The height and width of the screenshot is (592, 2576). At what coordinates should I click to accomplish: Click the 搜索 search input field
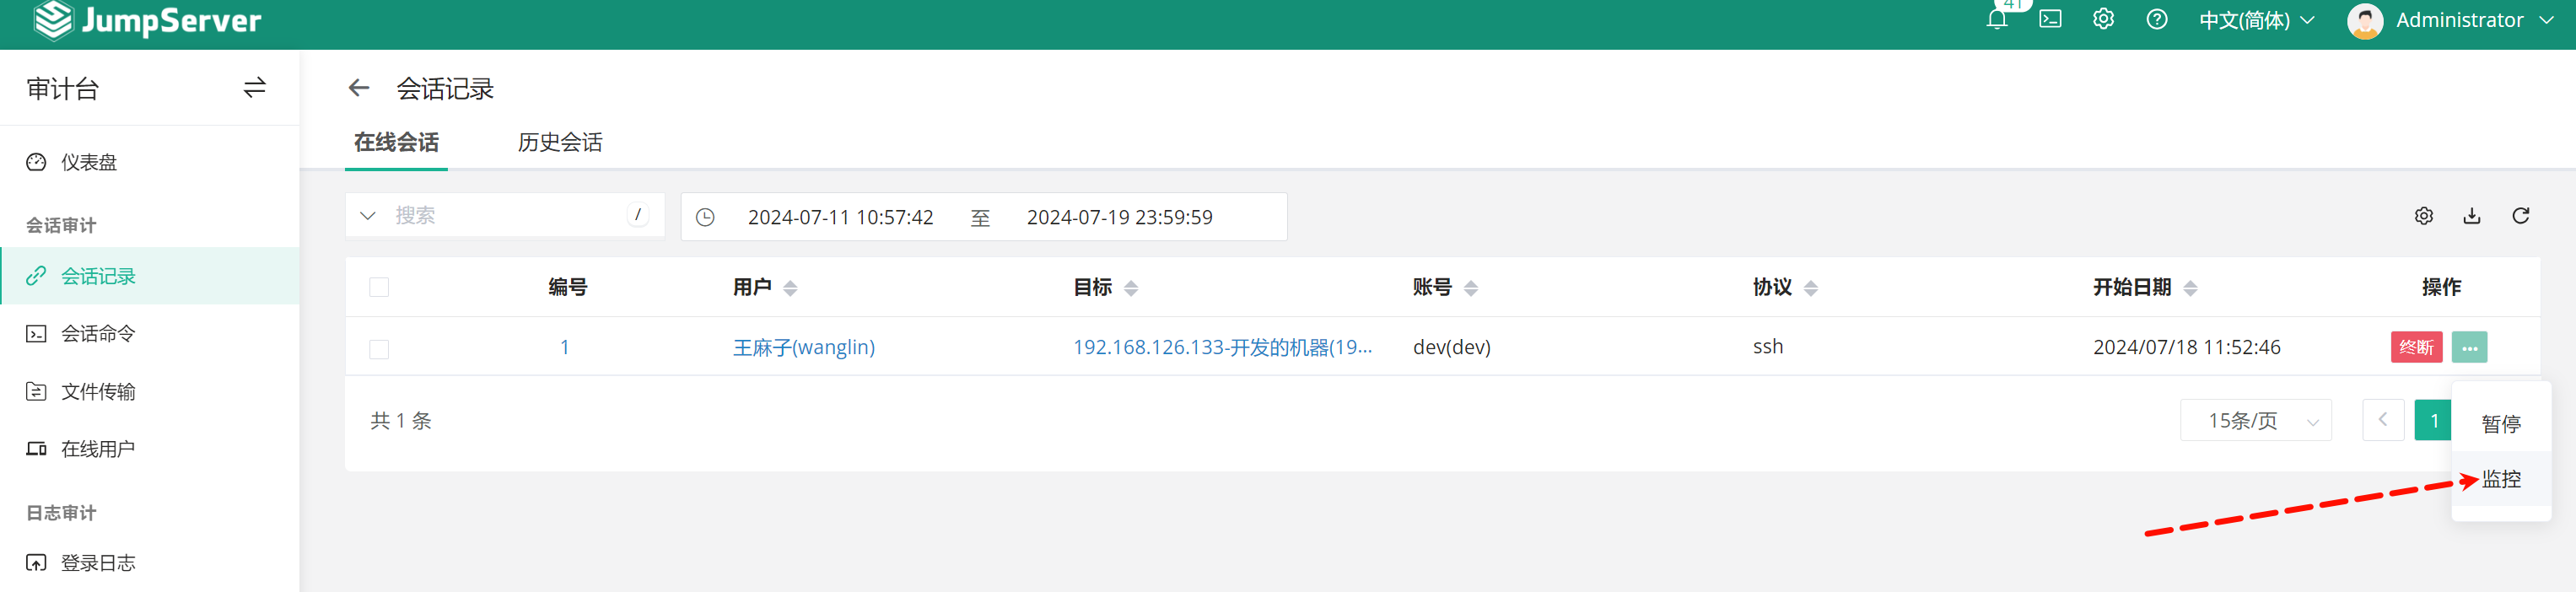tap(505, 216)
